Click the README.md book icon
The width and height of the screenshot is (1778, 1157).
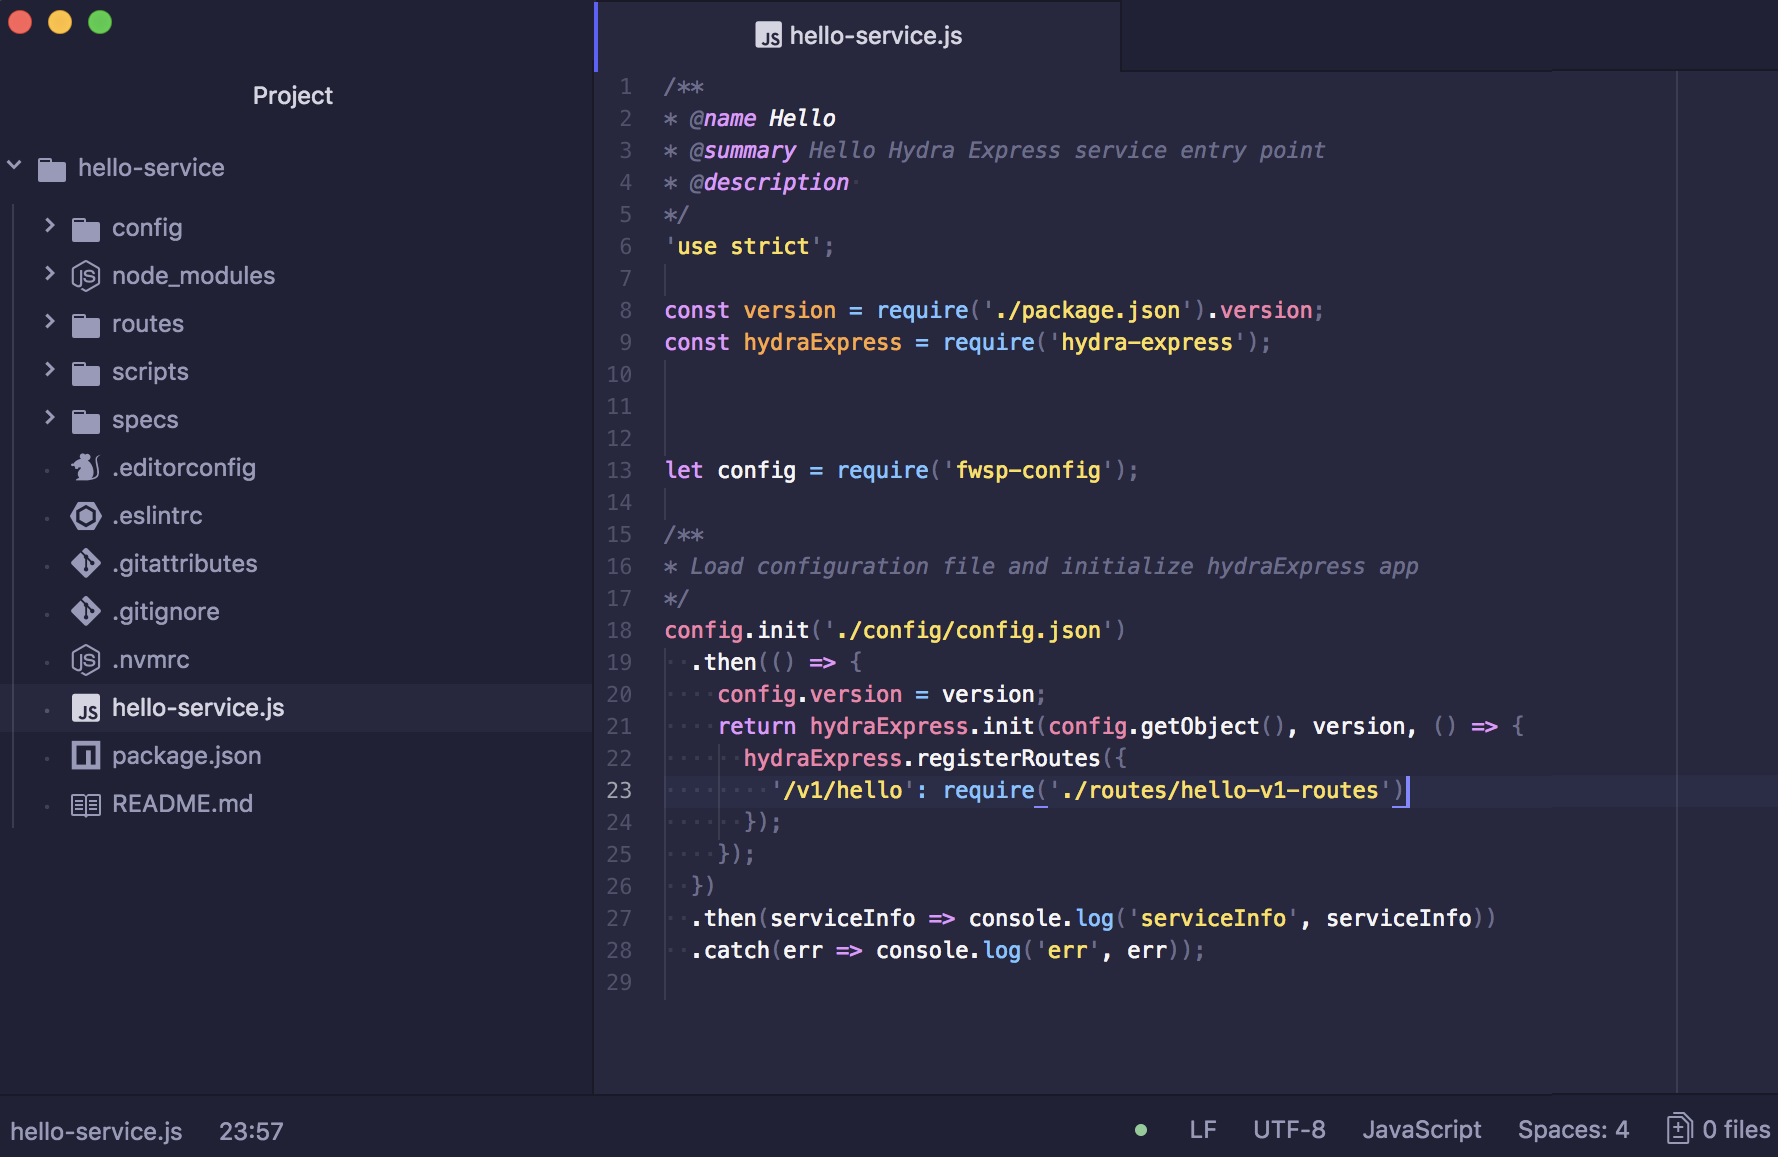[x=86, y=804]
